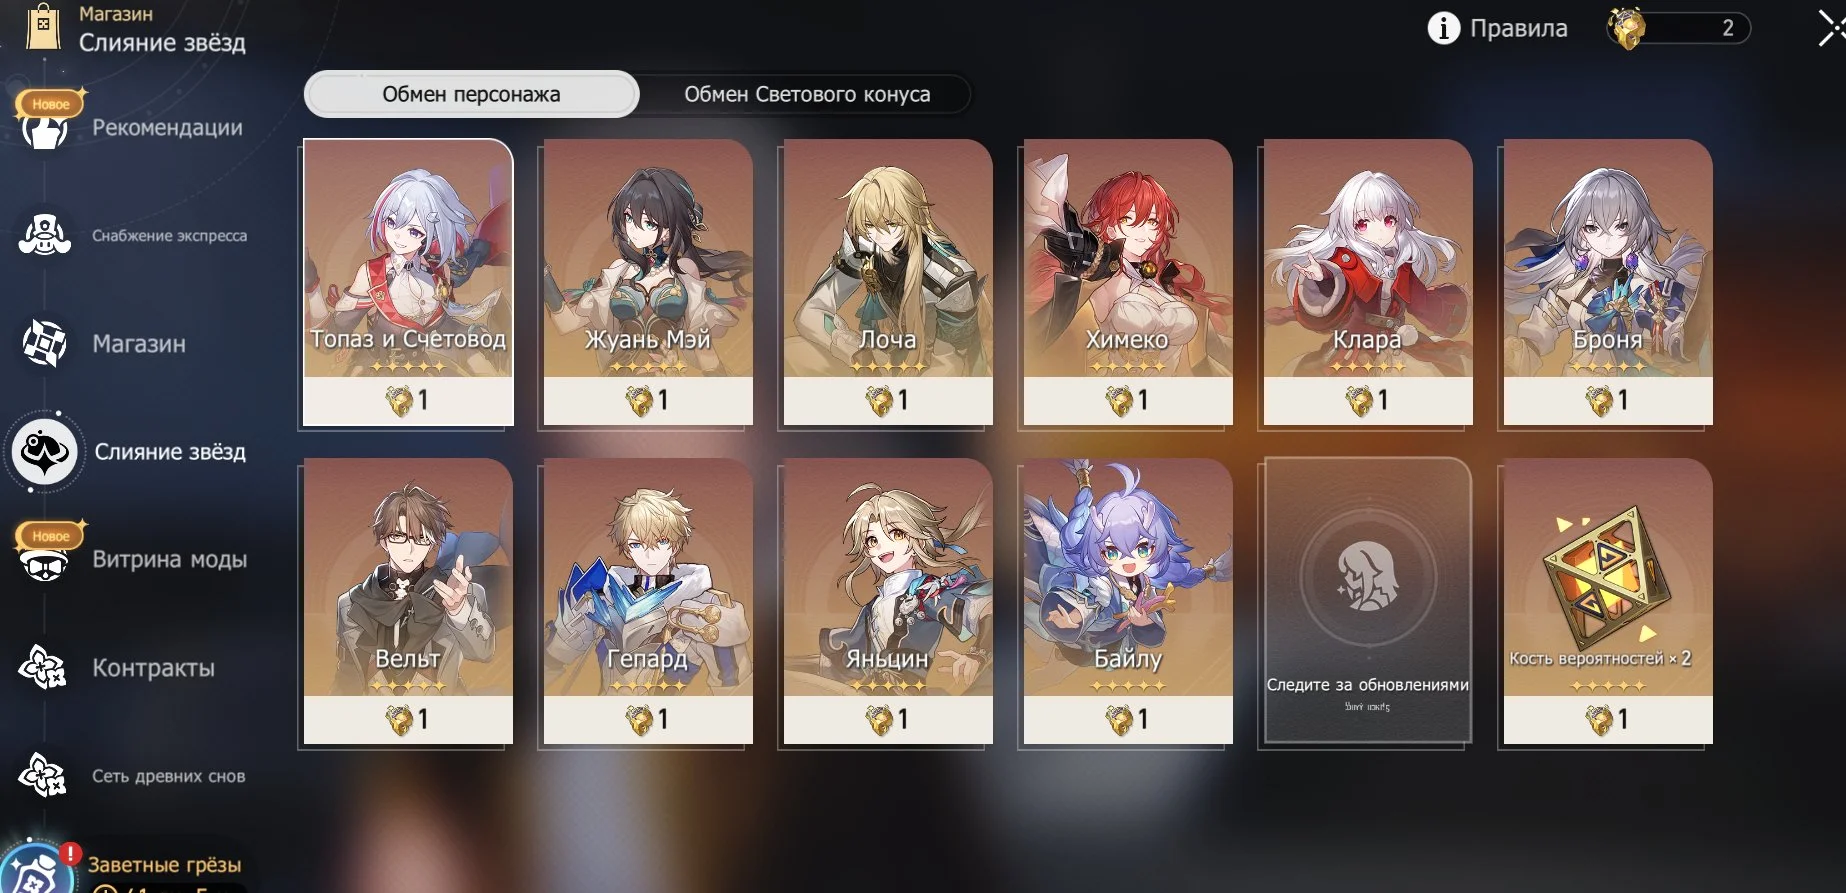Select the Клара character card
This screenshot has height=893, width=1846.
[x=1368, y=283]
